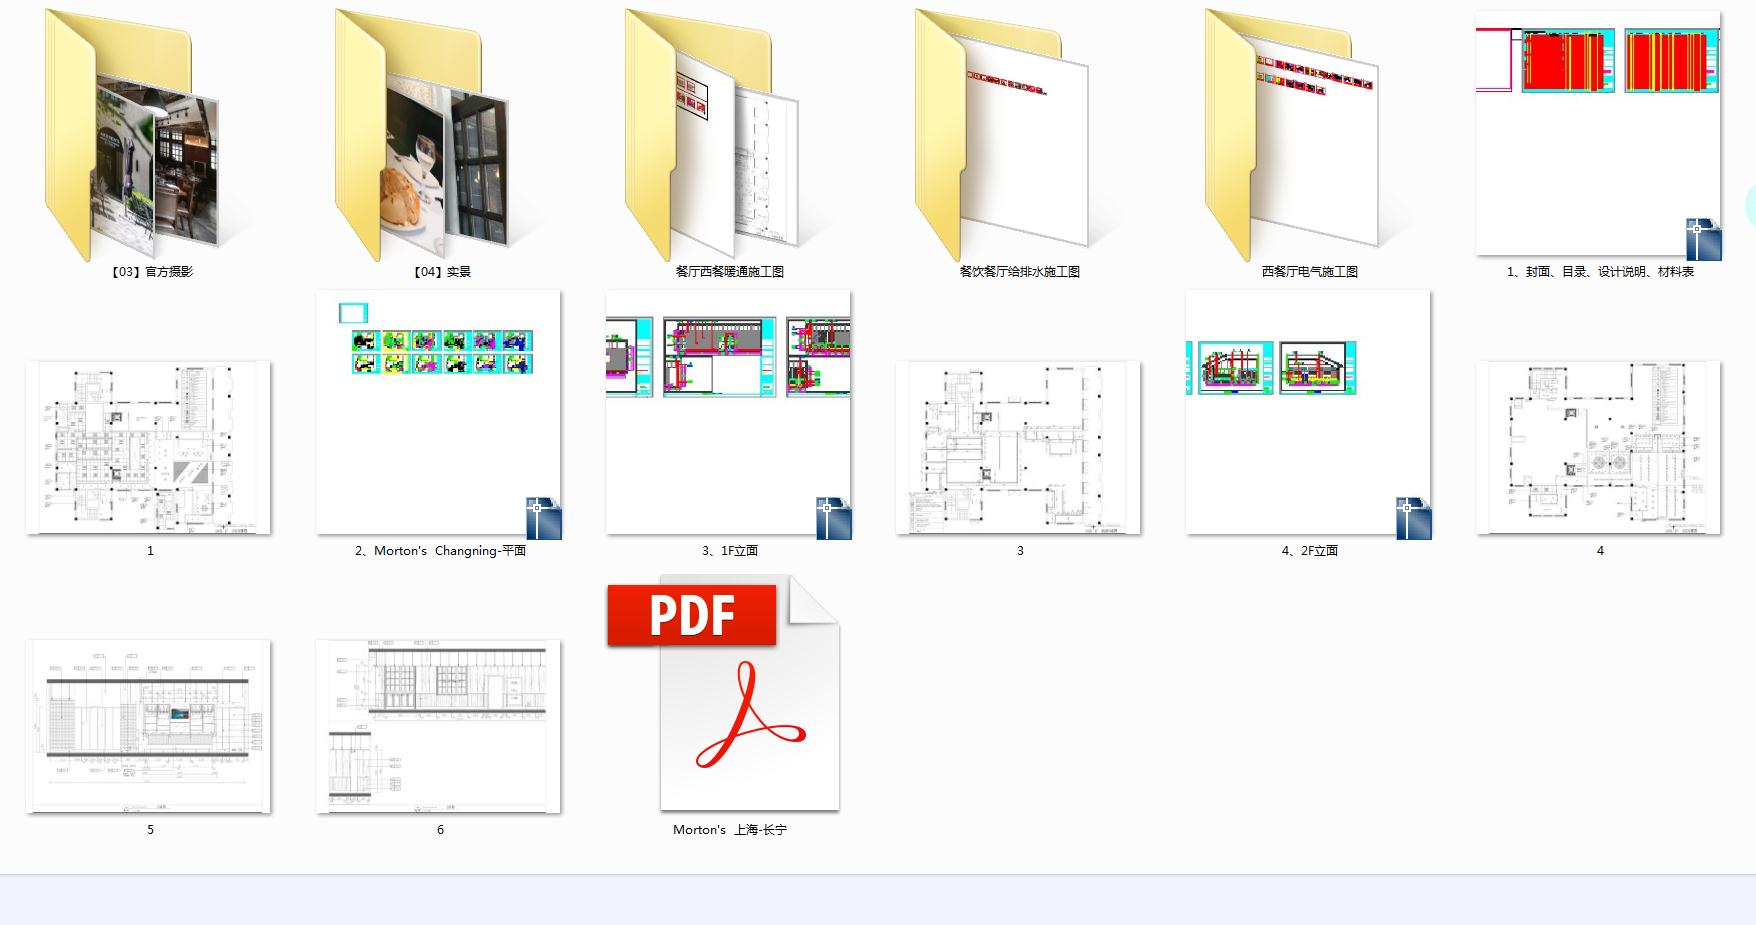
Task: Click the label 3、1F立面
Action: tap(730, 551)
